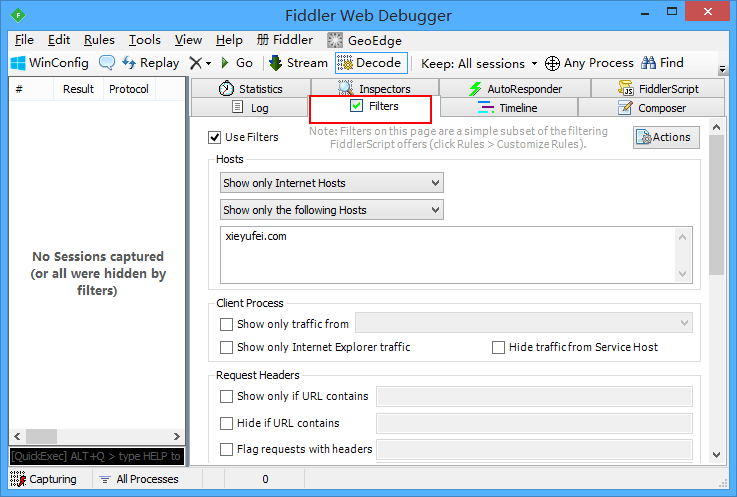
Task: Click the comment speech bubble icon
Action: point(107,63)
